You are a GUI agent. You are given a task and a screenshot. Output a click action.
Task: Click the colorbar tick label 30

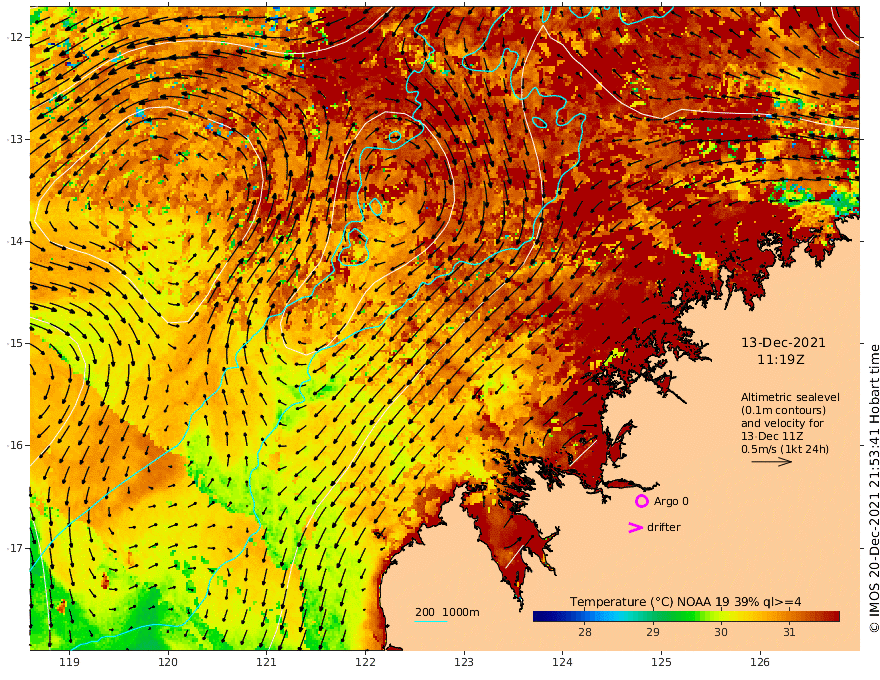tap(721, 632)
